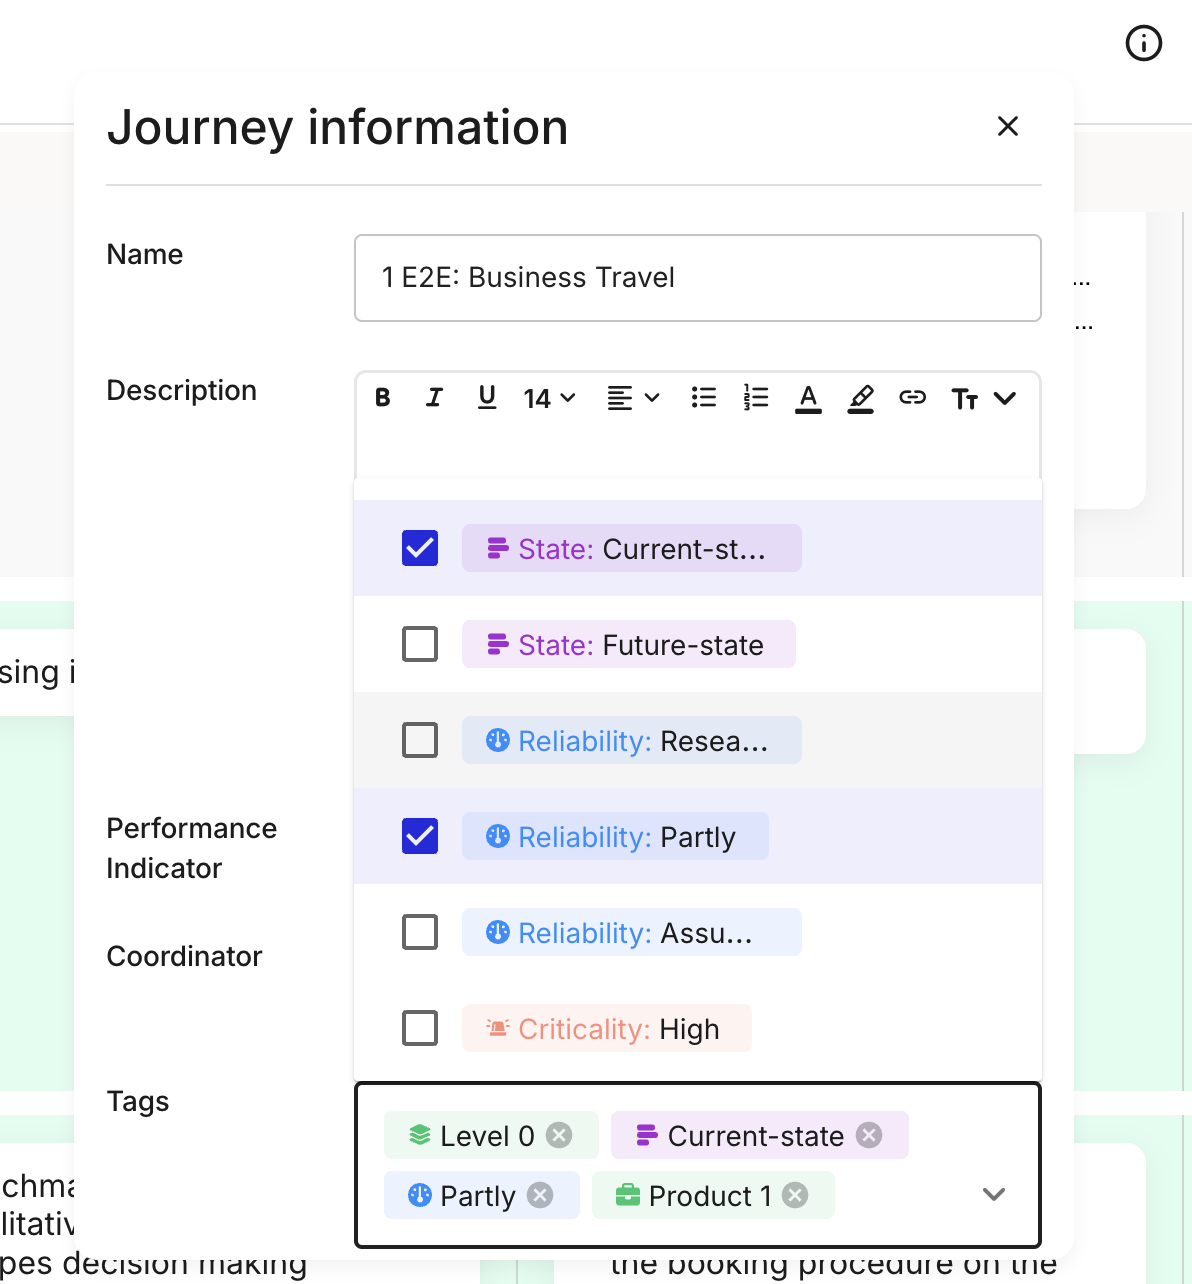Remove the Partly tag

540,1195
